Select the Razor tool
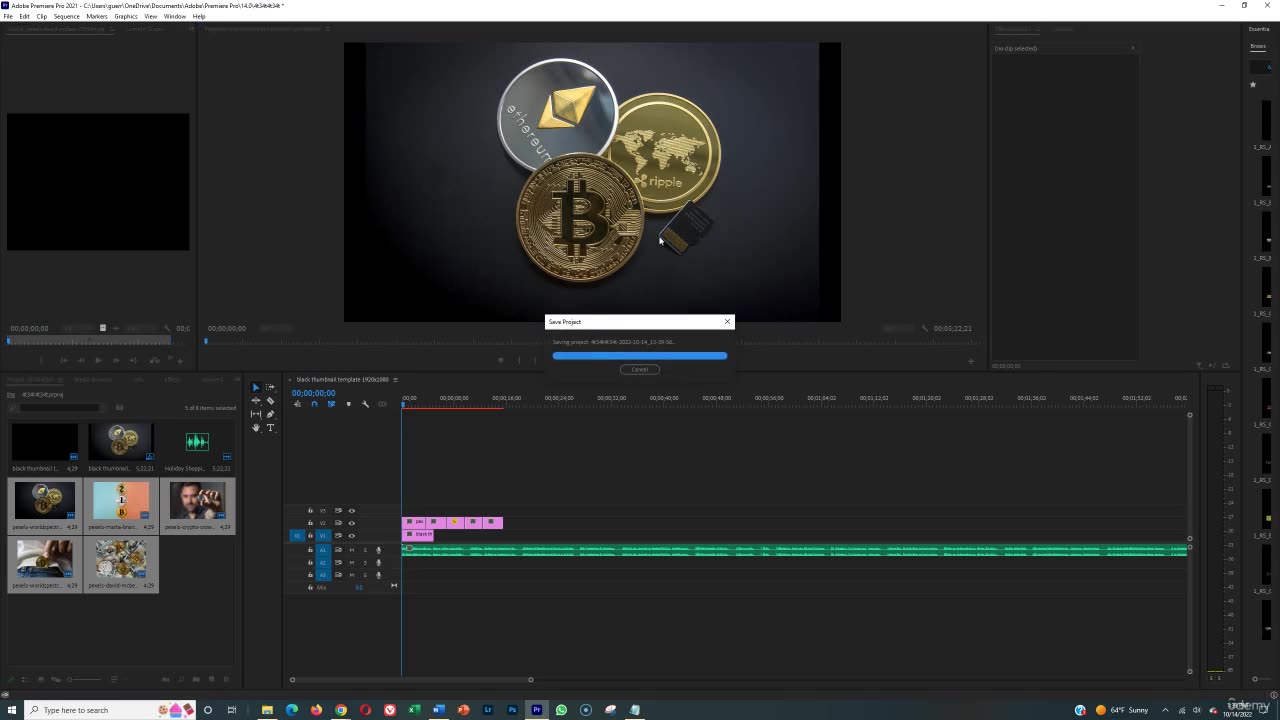Screen dimensions: 1280x720 (270, 400)
